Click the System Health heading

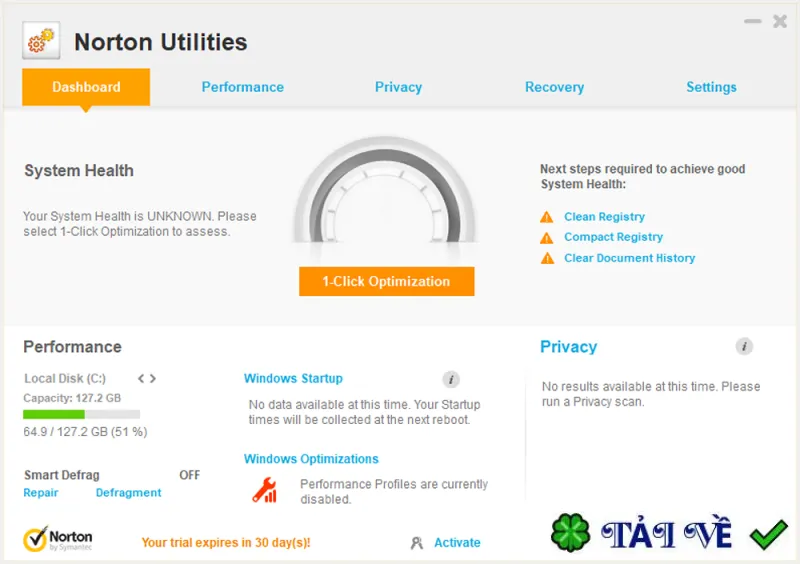(79, 170)
